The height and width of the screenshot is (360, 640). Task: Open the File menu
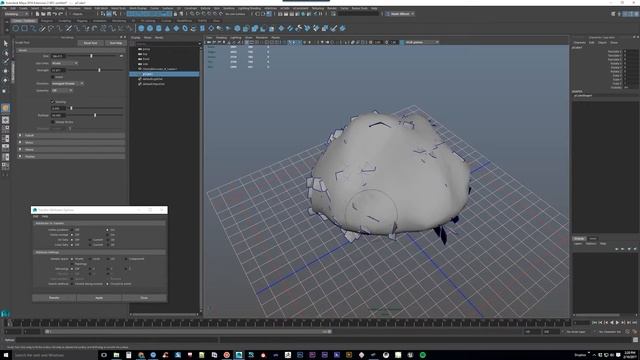[4, 8]
